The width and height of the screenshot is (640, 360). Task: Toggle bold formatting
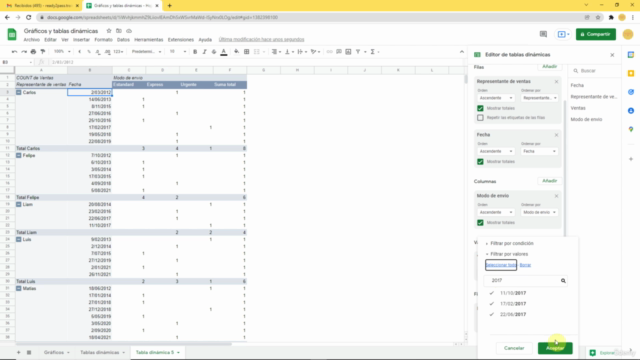(x=195, y=52)
